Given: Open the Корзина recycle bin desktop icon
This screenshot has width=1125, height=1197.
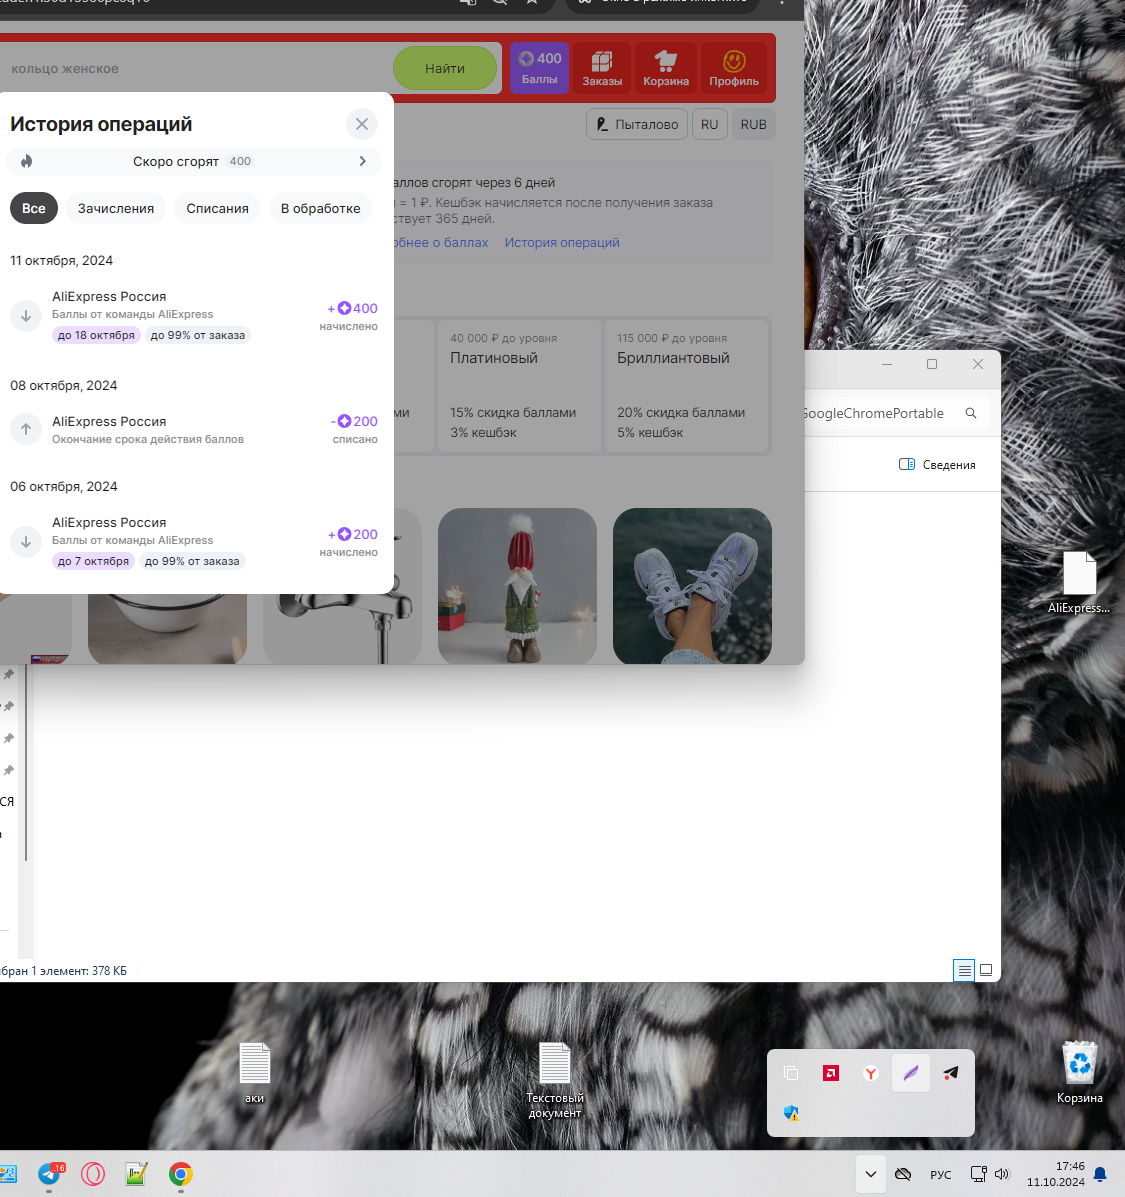Looking at the screenshot, I should 1079,1073.
